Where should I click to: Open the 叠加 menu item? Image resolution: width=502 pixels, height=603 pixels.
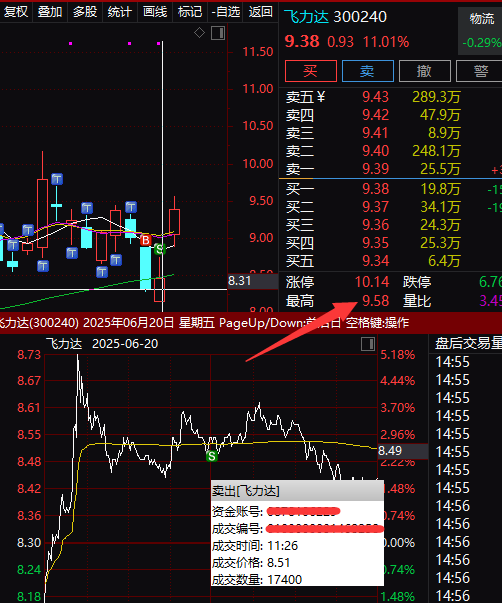tap(50, 12)
